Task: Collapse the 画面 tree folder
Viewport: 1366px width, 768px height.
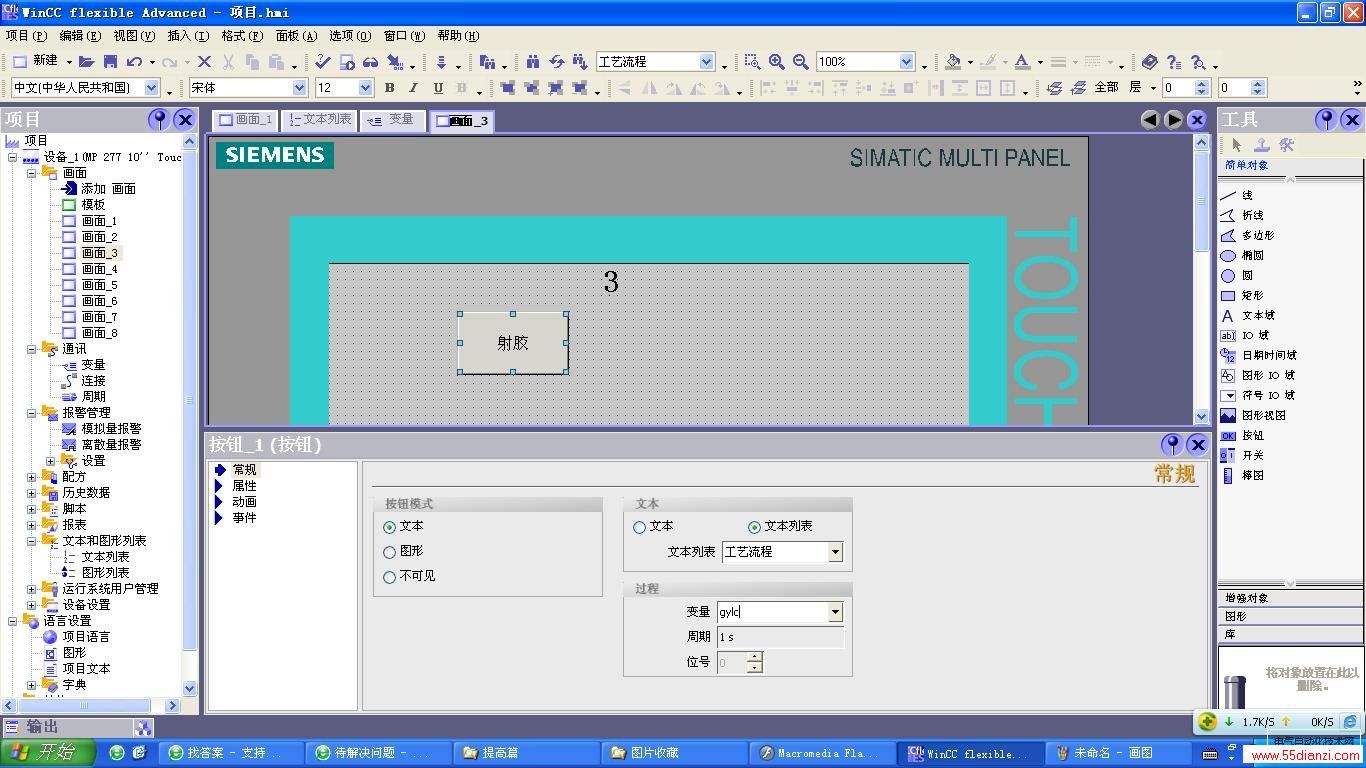Action: (x=32, y=173)
